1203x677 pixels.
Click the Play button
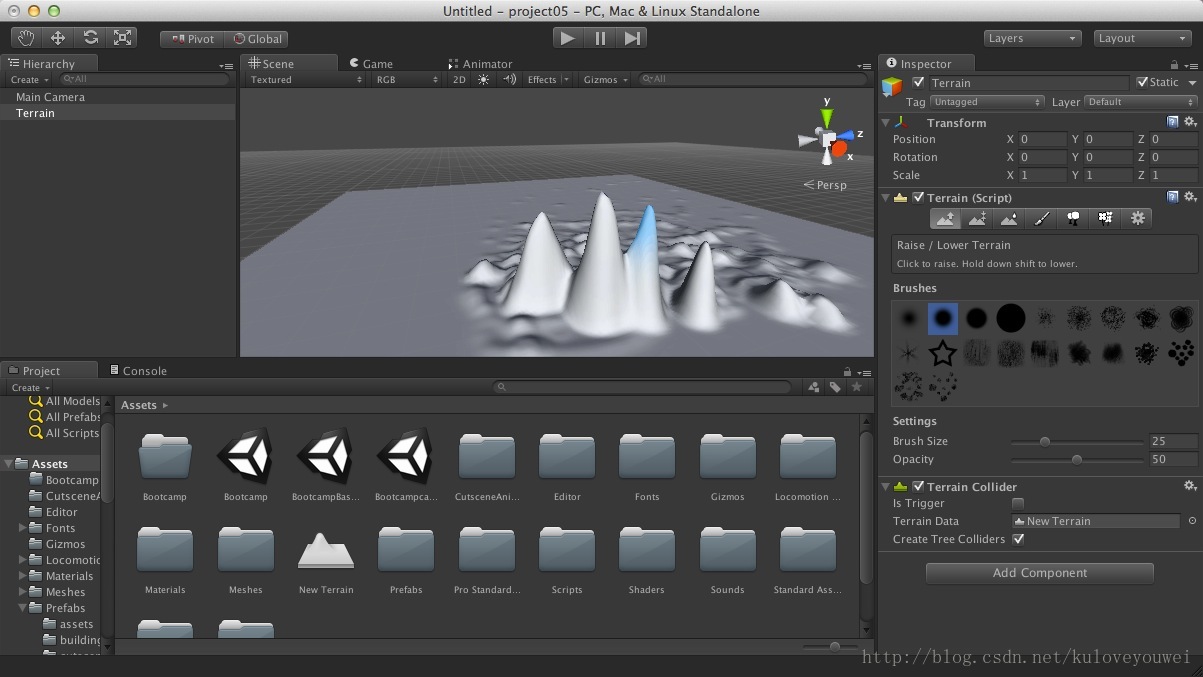click(568, 38)
